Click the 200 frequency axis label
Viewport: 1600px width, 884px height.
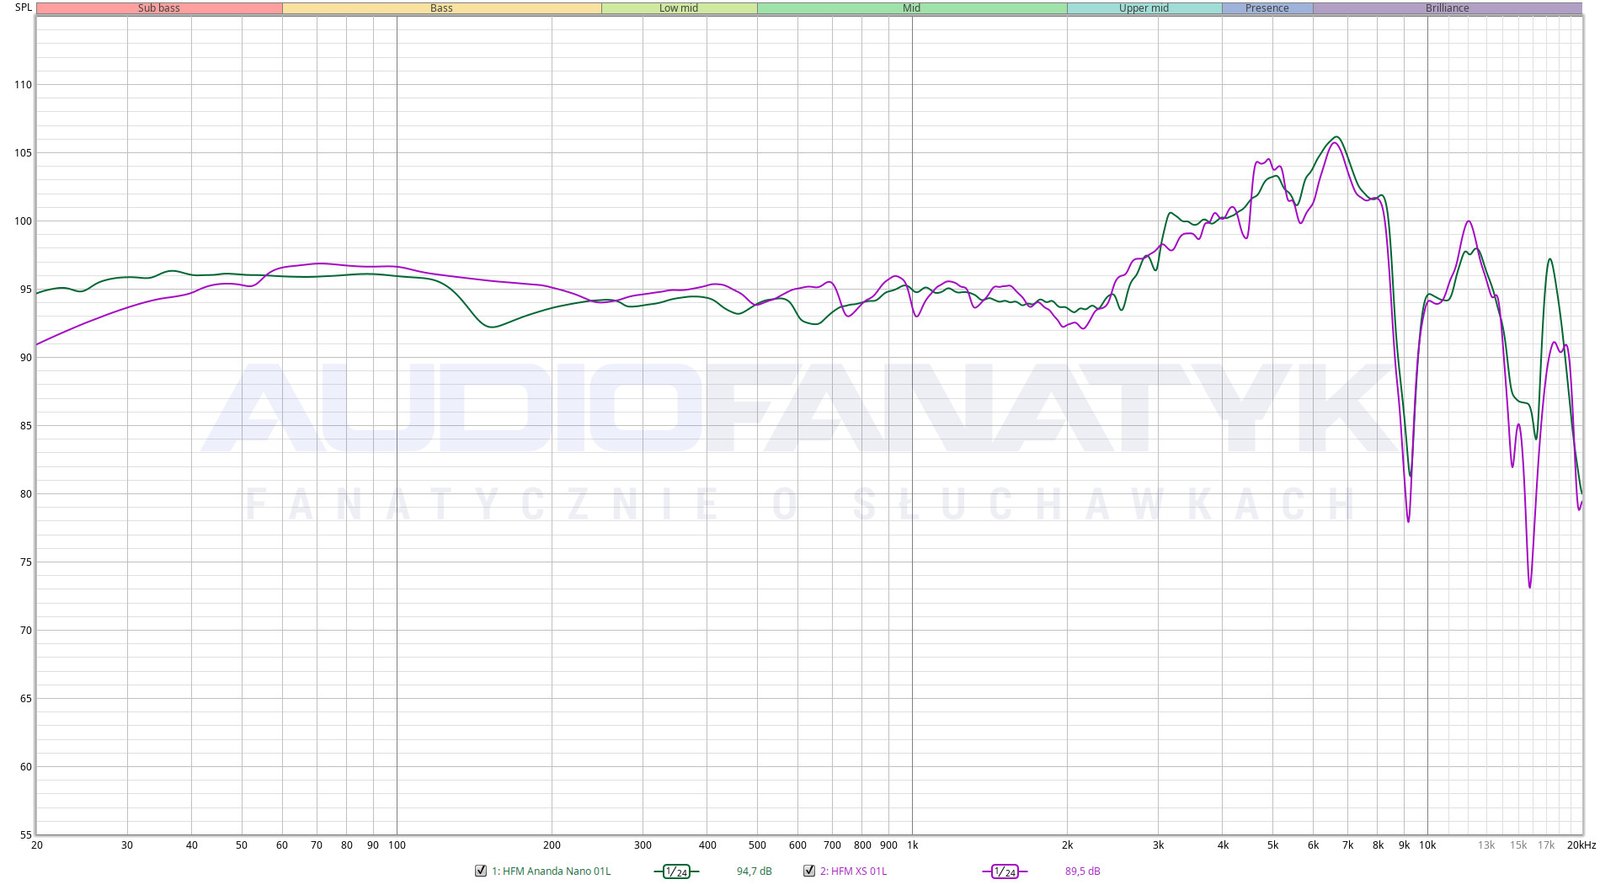pos(551,845)
